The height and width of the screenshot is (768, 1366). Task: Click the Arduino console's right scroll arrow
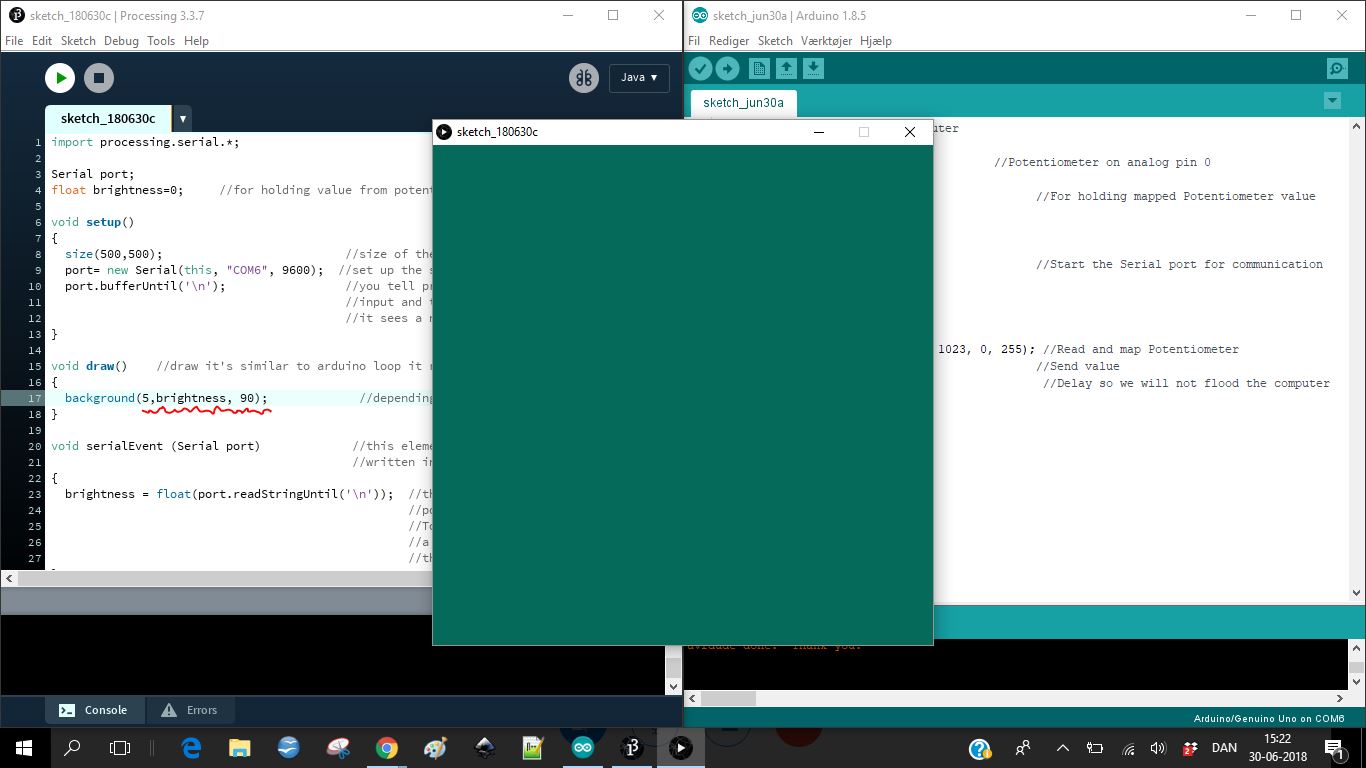point(1340,698)
